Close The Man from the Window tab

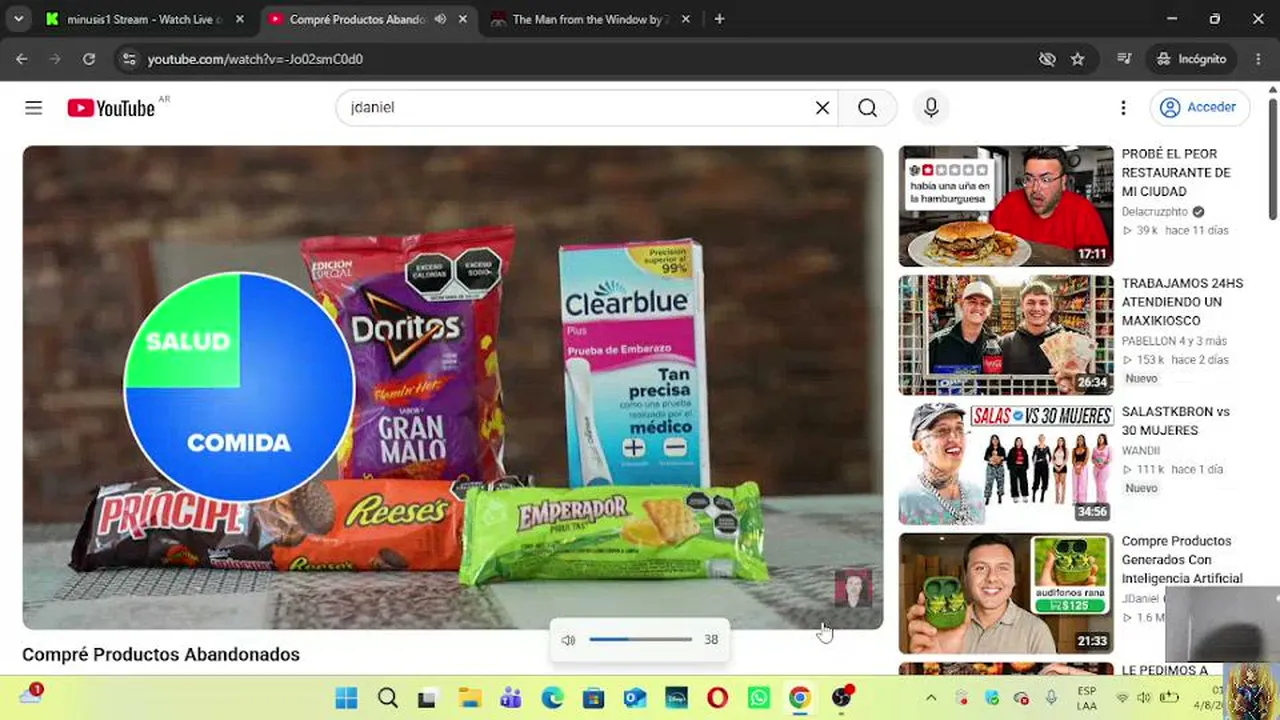pyautogui.click(x=688, y=19)
